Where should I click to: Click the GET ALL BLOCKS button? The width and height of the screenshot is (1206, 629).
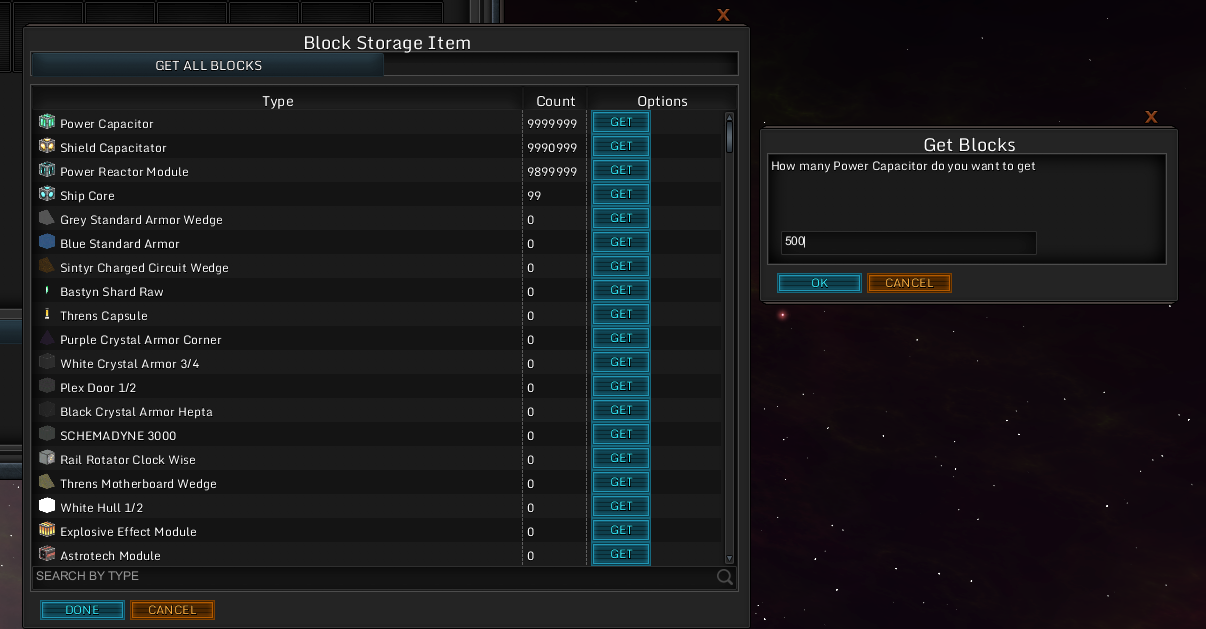point(208,65)
